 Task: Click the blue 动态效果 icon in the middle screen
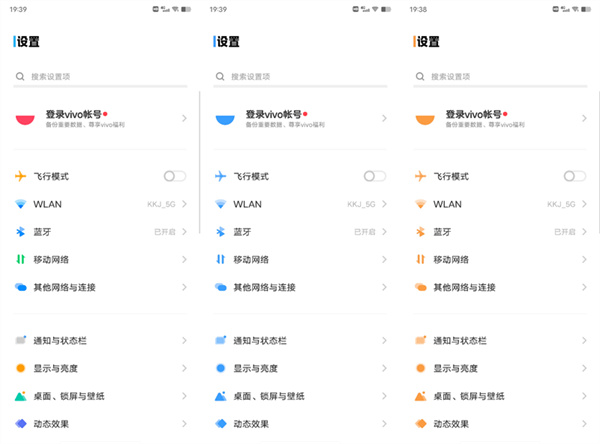(220, 423)
